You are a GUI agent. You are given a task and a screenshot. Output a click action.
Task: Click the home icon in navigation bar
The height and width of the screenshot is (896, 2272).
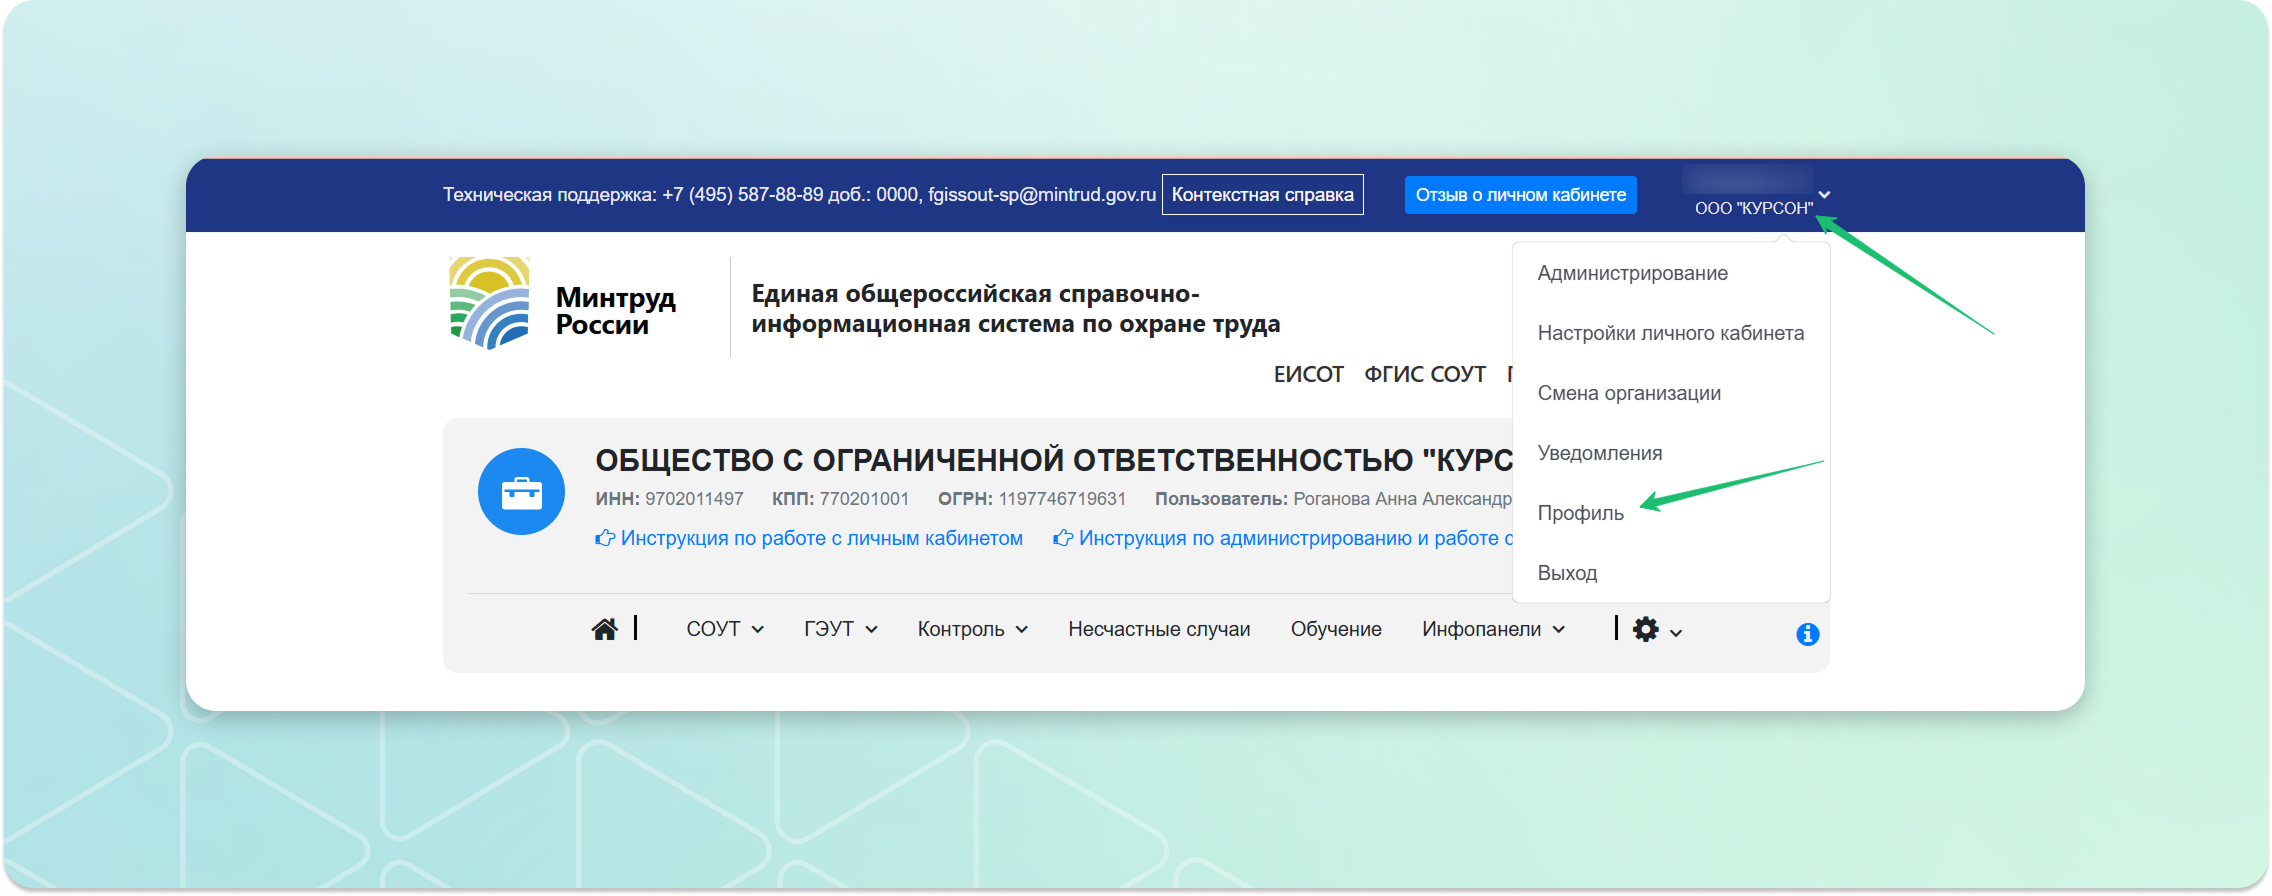604,629
